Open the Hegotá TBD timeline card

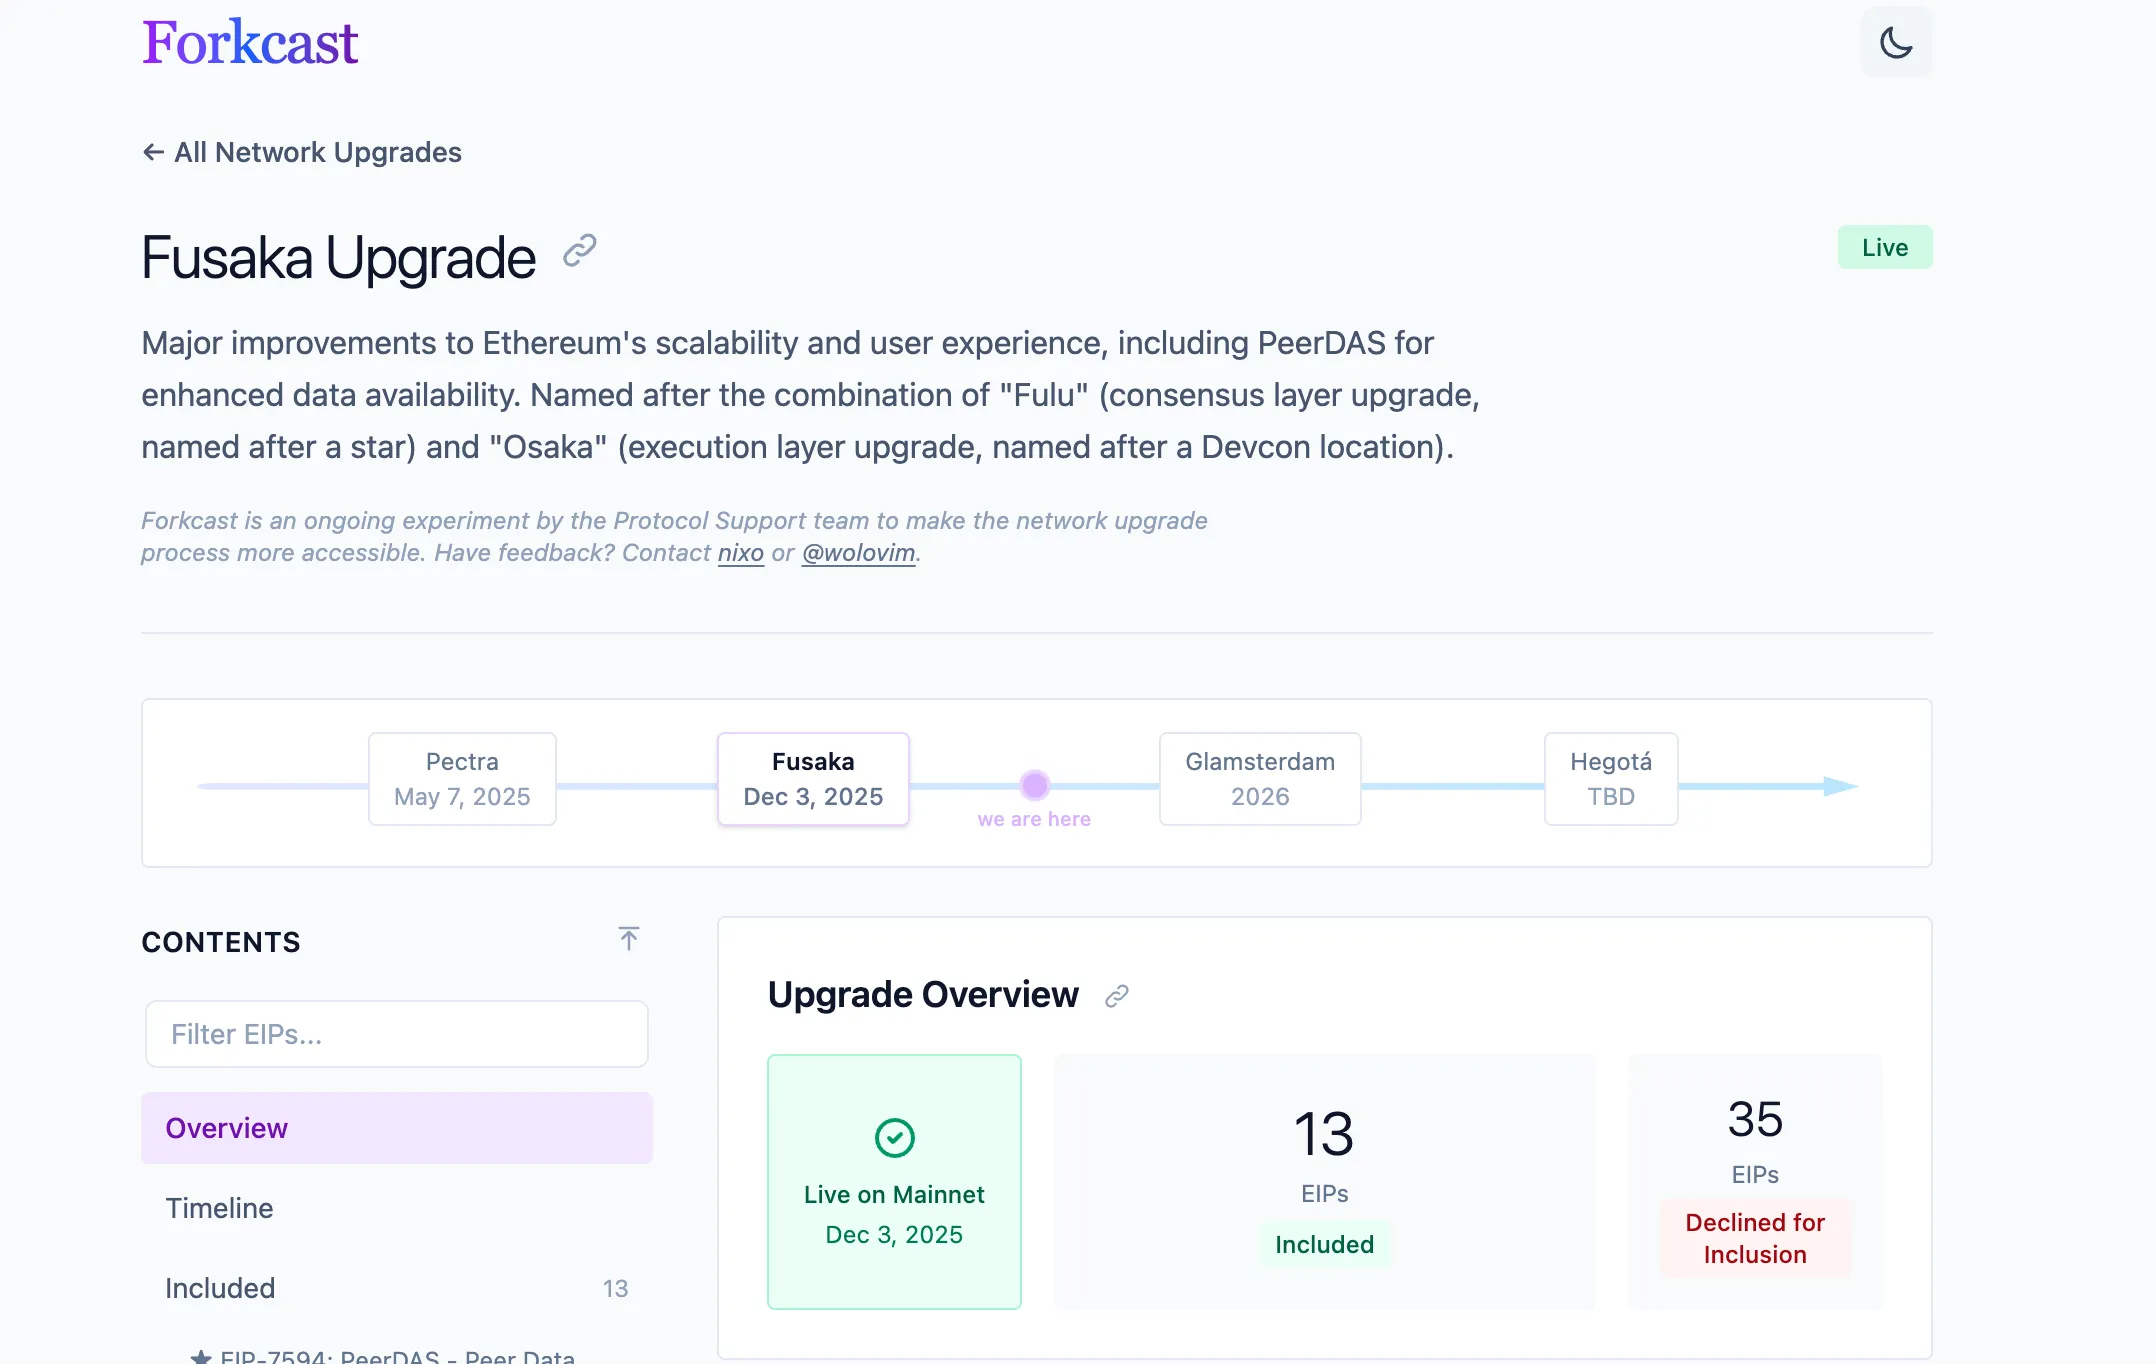point(1610,779)
